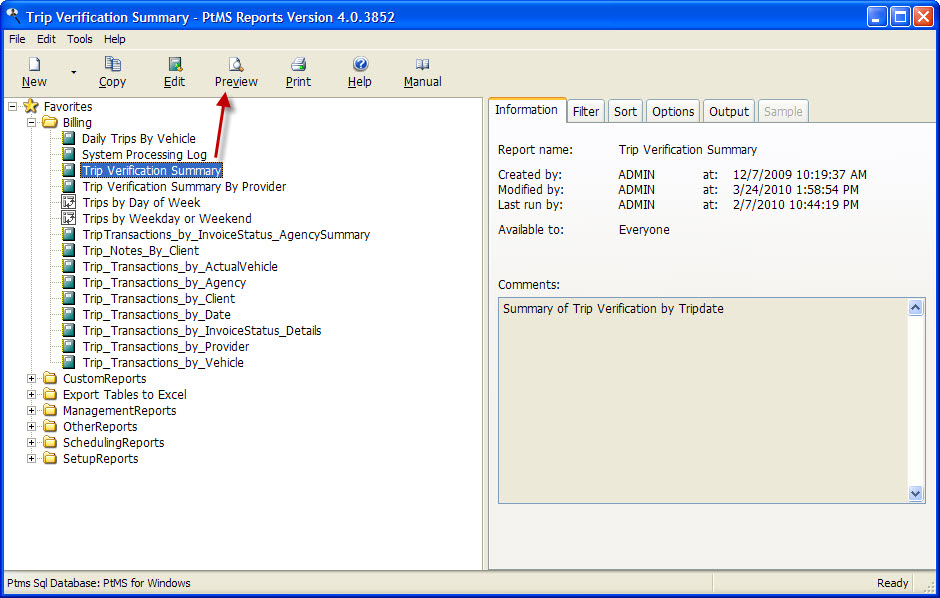Switch to the Options tab
Viewport: 940px width, 598px height.
(673, 111)
